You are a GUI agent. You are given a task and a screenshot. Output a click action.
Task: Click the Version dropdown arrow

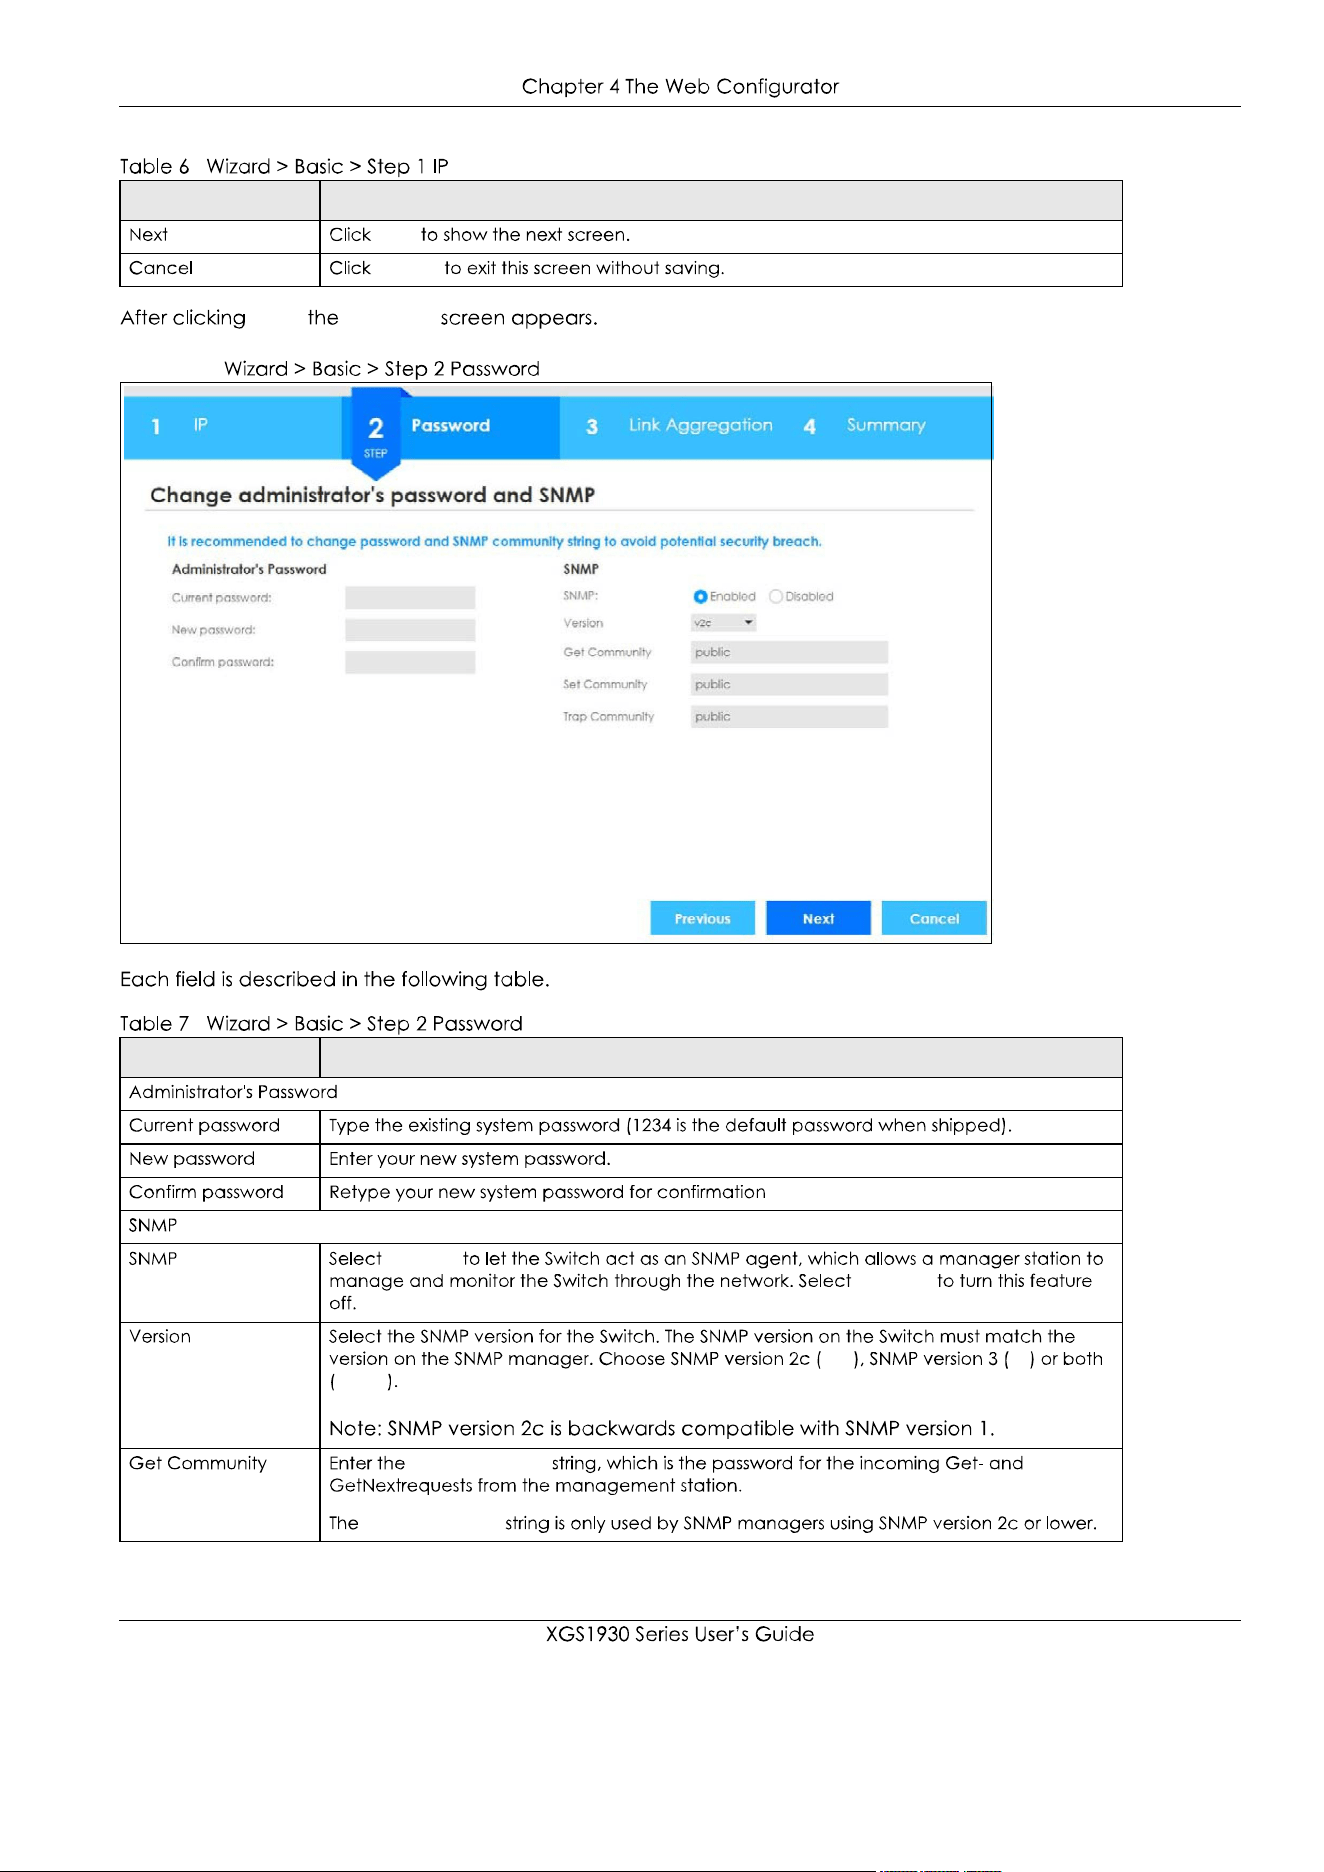pos(748,623)
